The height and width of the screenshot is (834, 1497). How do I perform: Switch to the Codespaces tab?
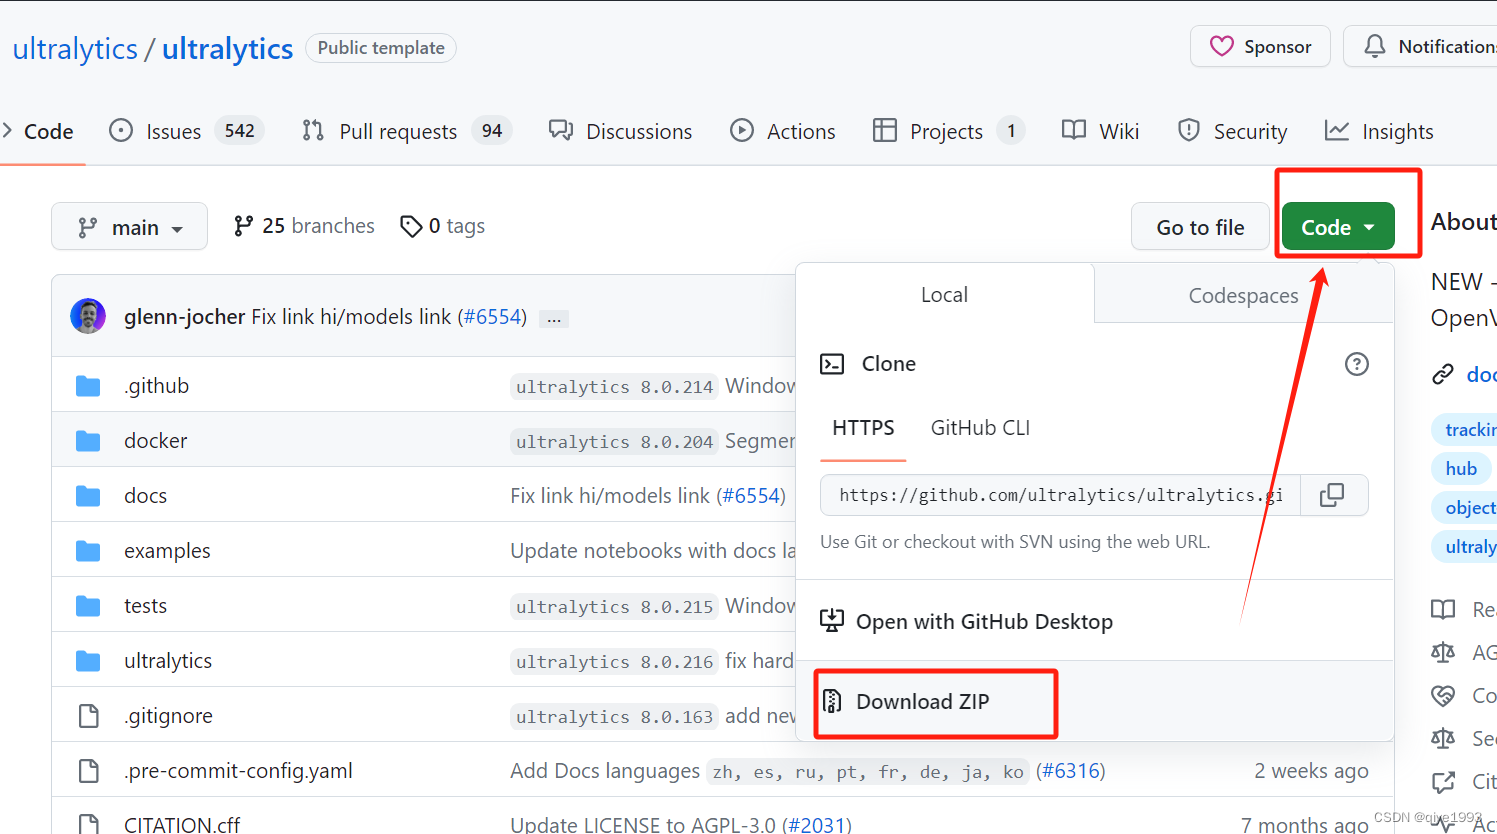(1243, 295)
